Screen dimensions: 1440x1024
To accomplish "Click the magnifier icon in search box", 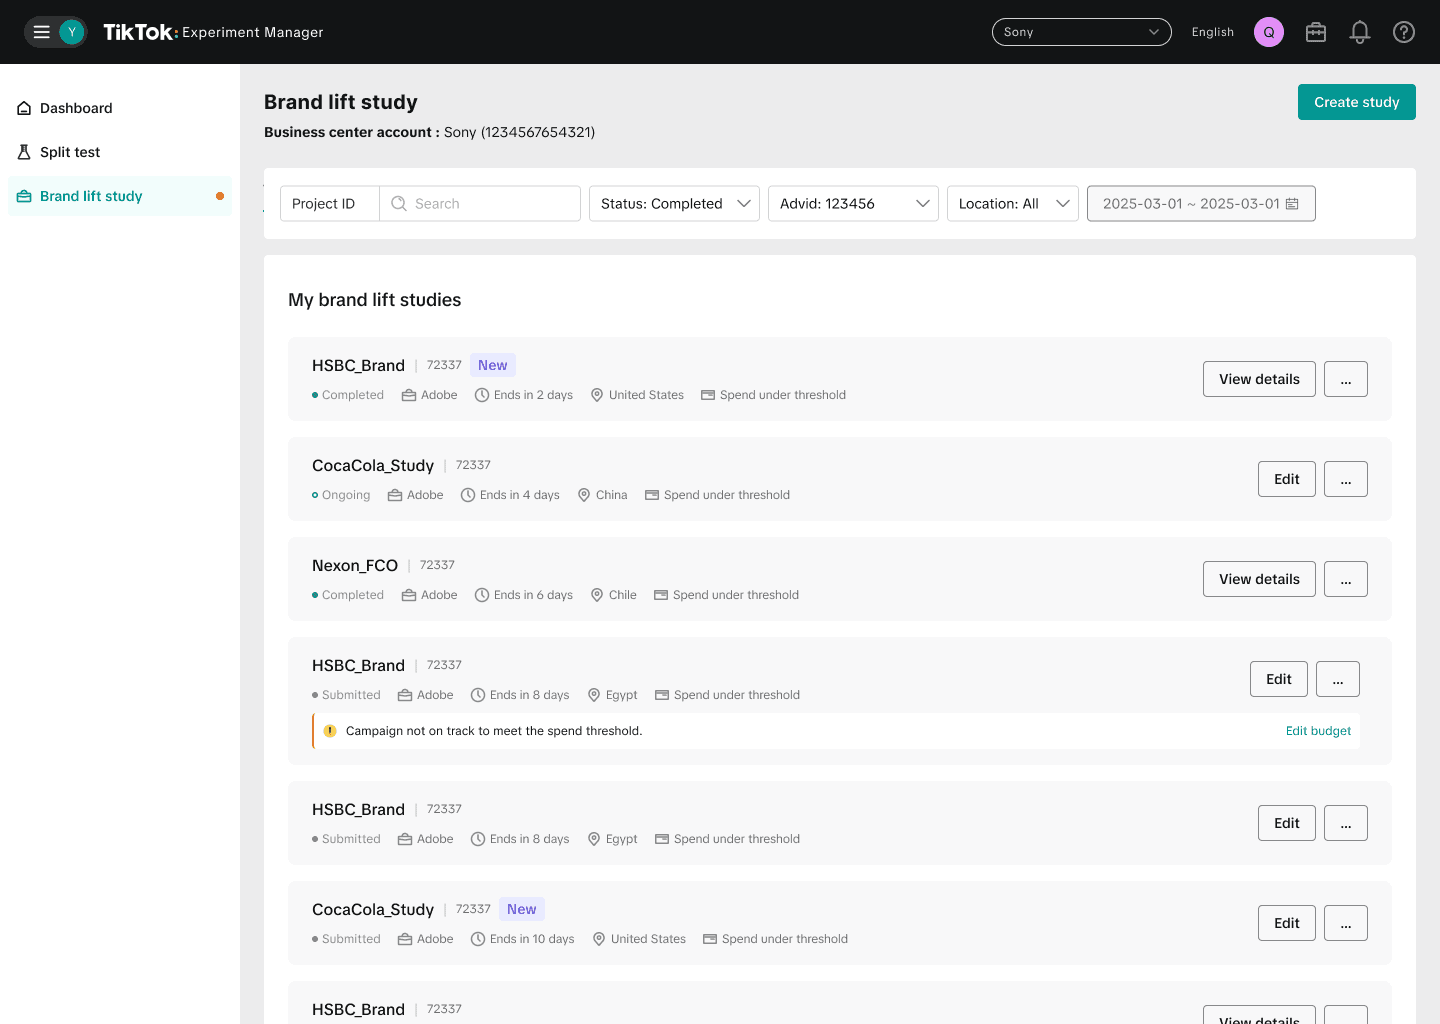I will (399, 203).
